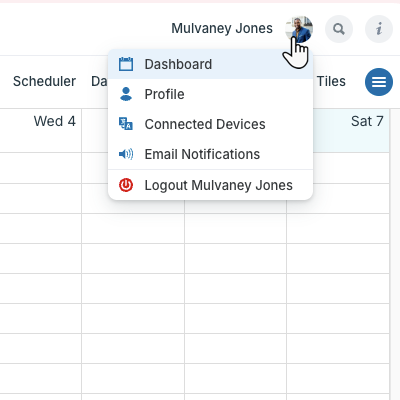400x400 pixels.
Task: Open Profile from the user menu
Action: [x=211, y=94]
